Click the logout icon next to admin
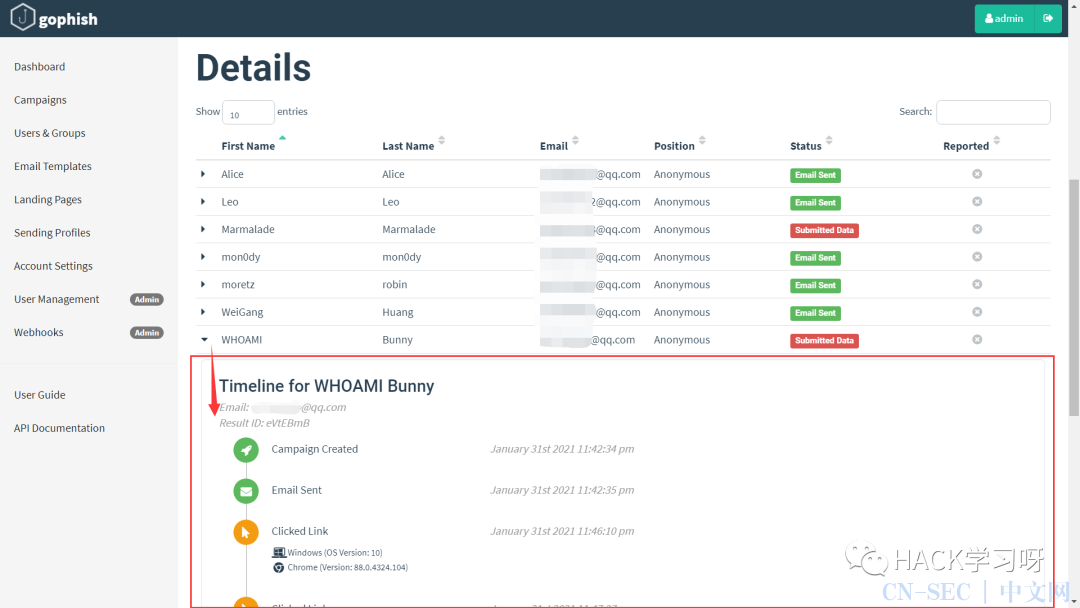 click(1048, 19)
